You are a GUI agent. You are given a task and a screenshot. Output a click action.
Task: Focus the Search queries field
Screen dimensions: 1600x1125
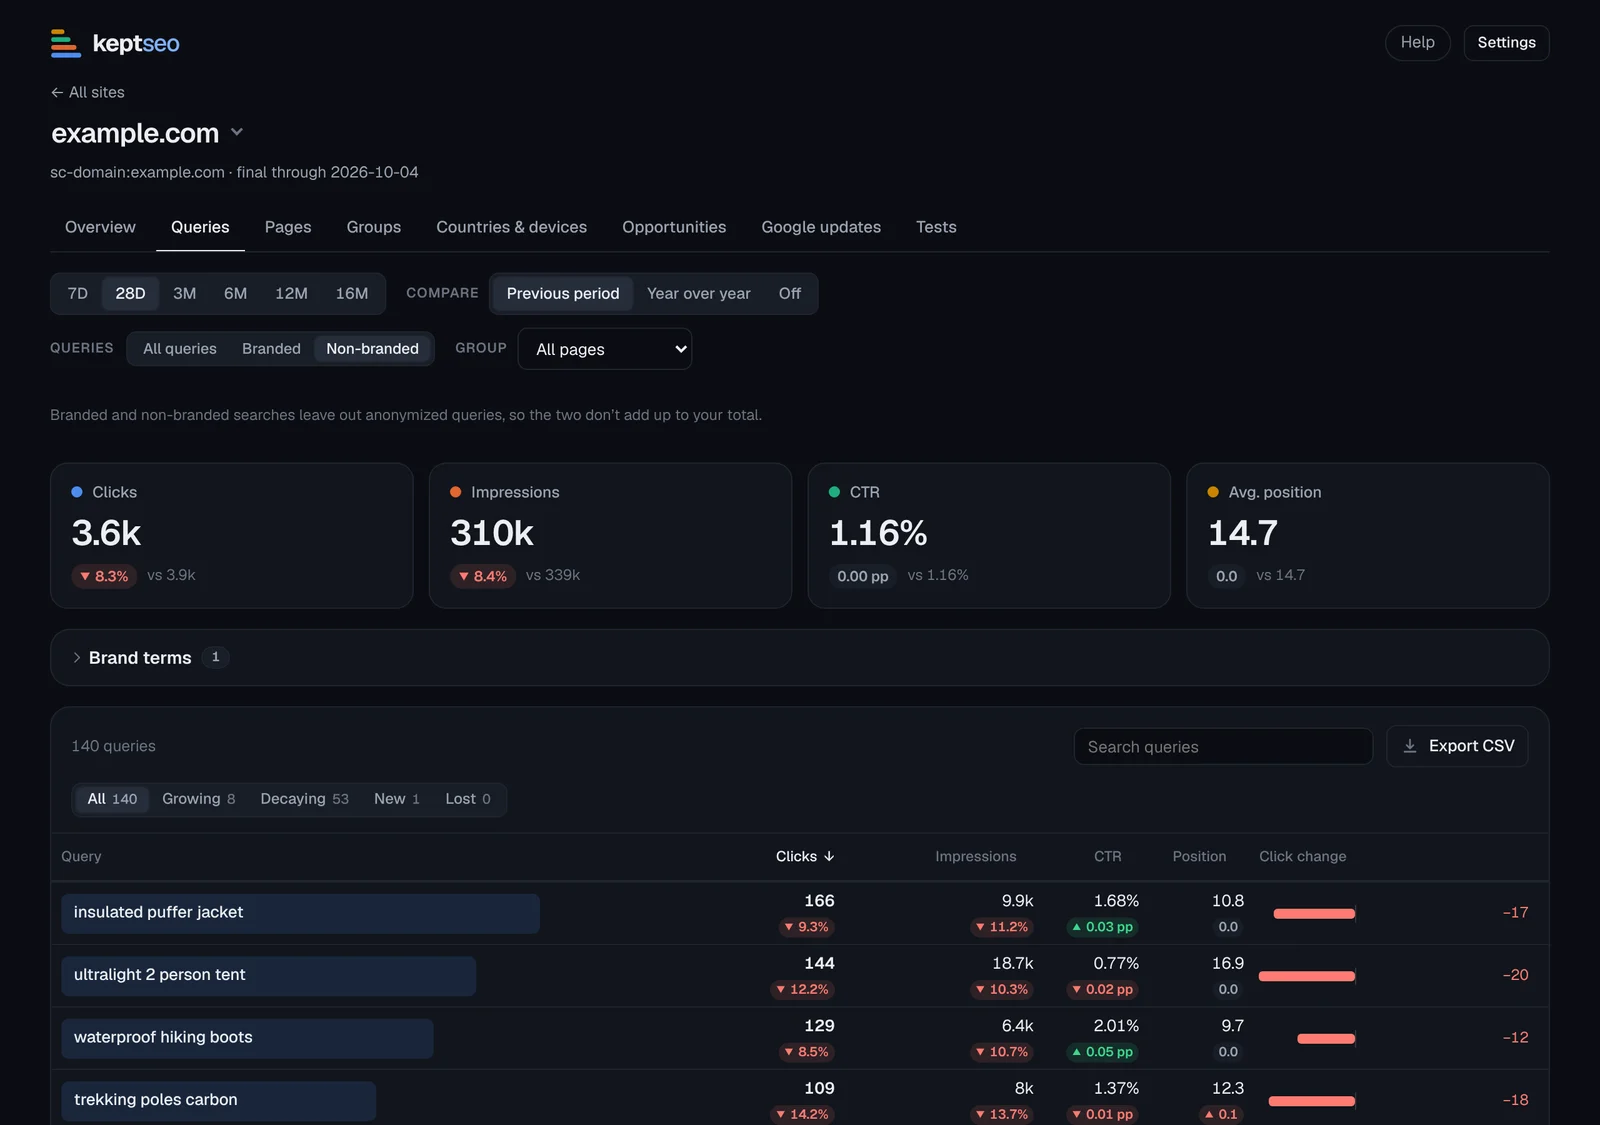[1223, 747]
